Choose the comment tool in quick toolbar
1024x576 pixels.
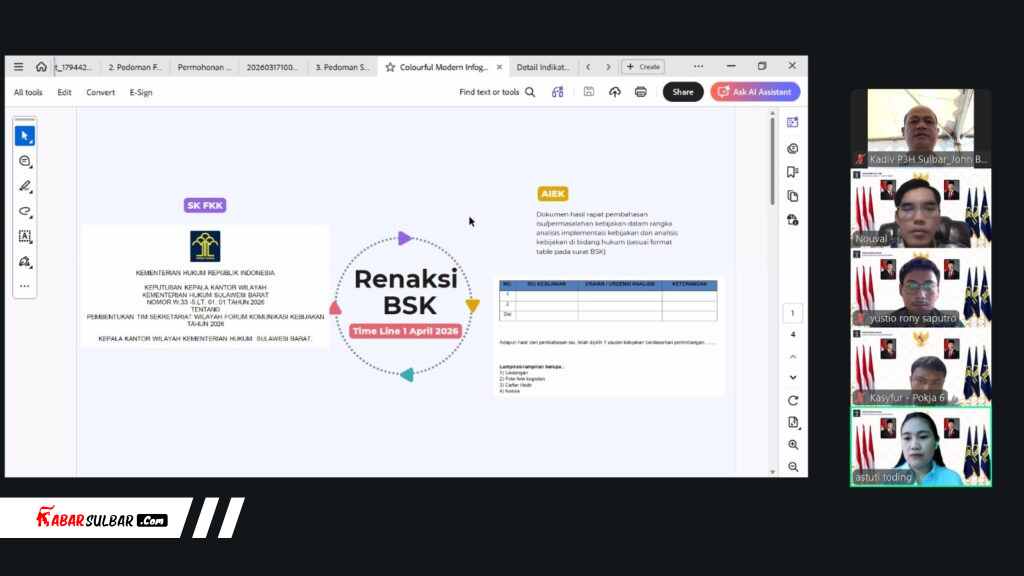click(x=24, y=161)
